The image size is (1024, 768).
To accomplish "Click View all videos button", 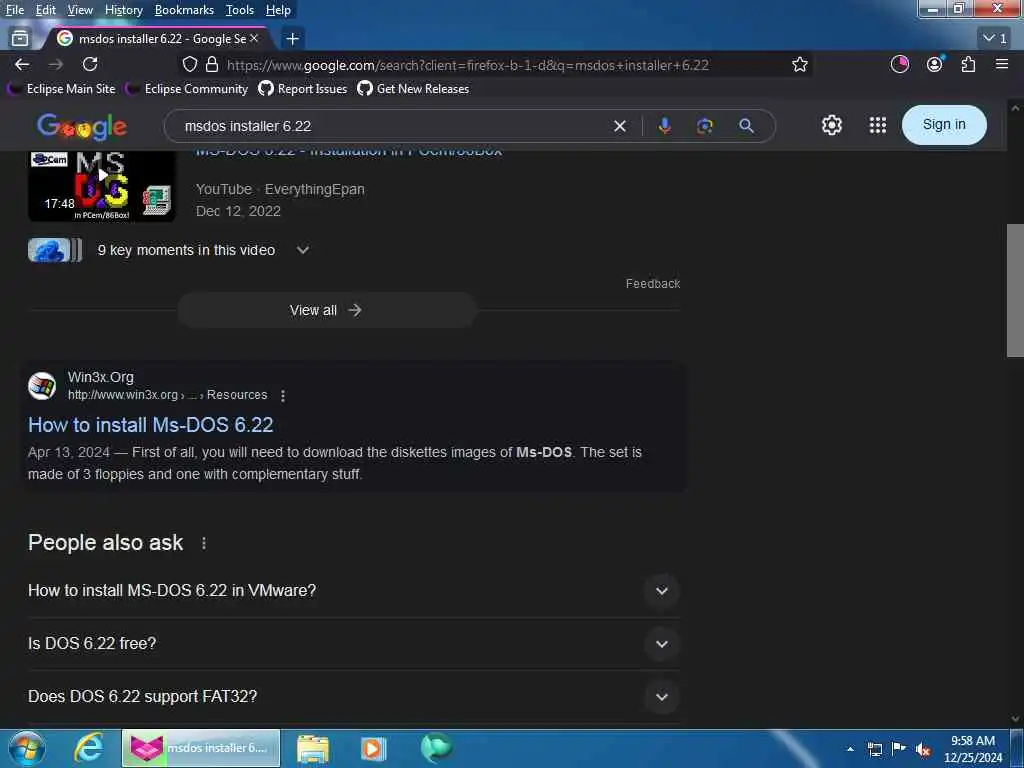I will click(x=327, y=310).
